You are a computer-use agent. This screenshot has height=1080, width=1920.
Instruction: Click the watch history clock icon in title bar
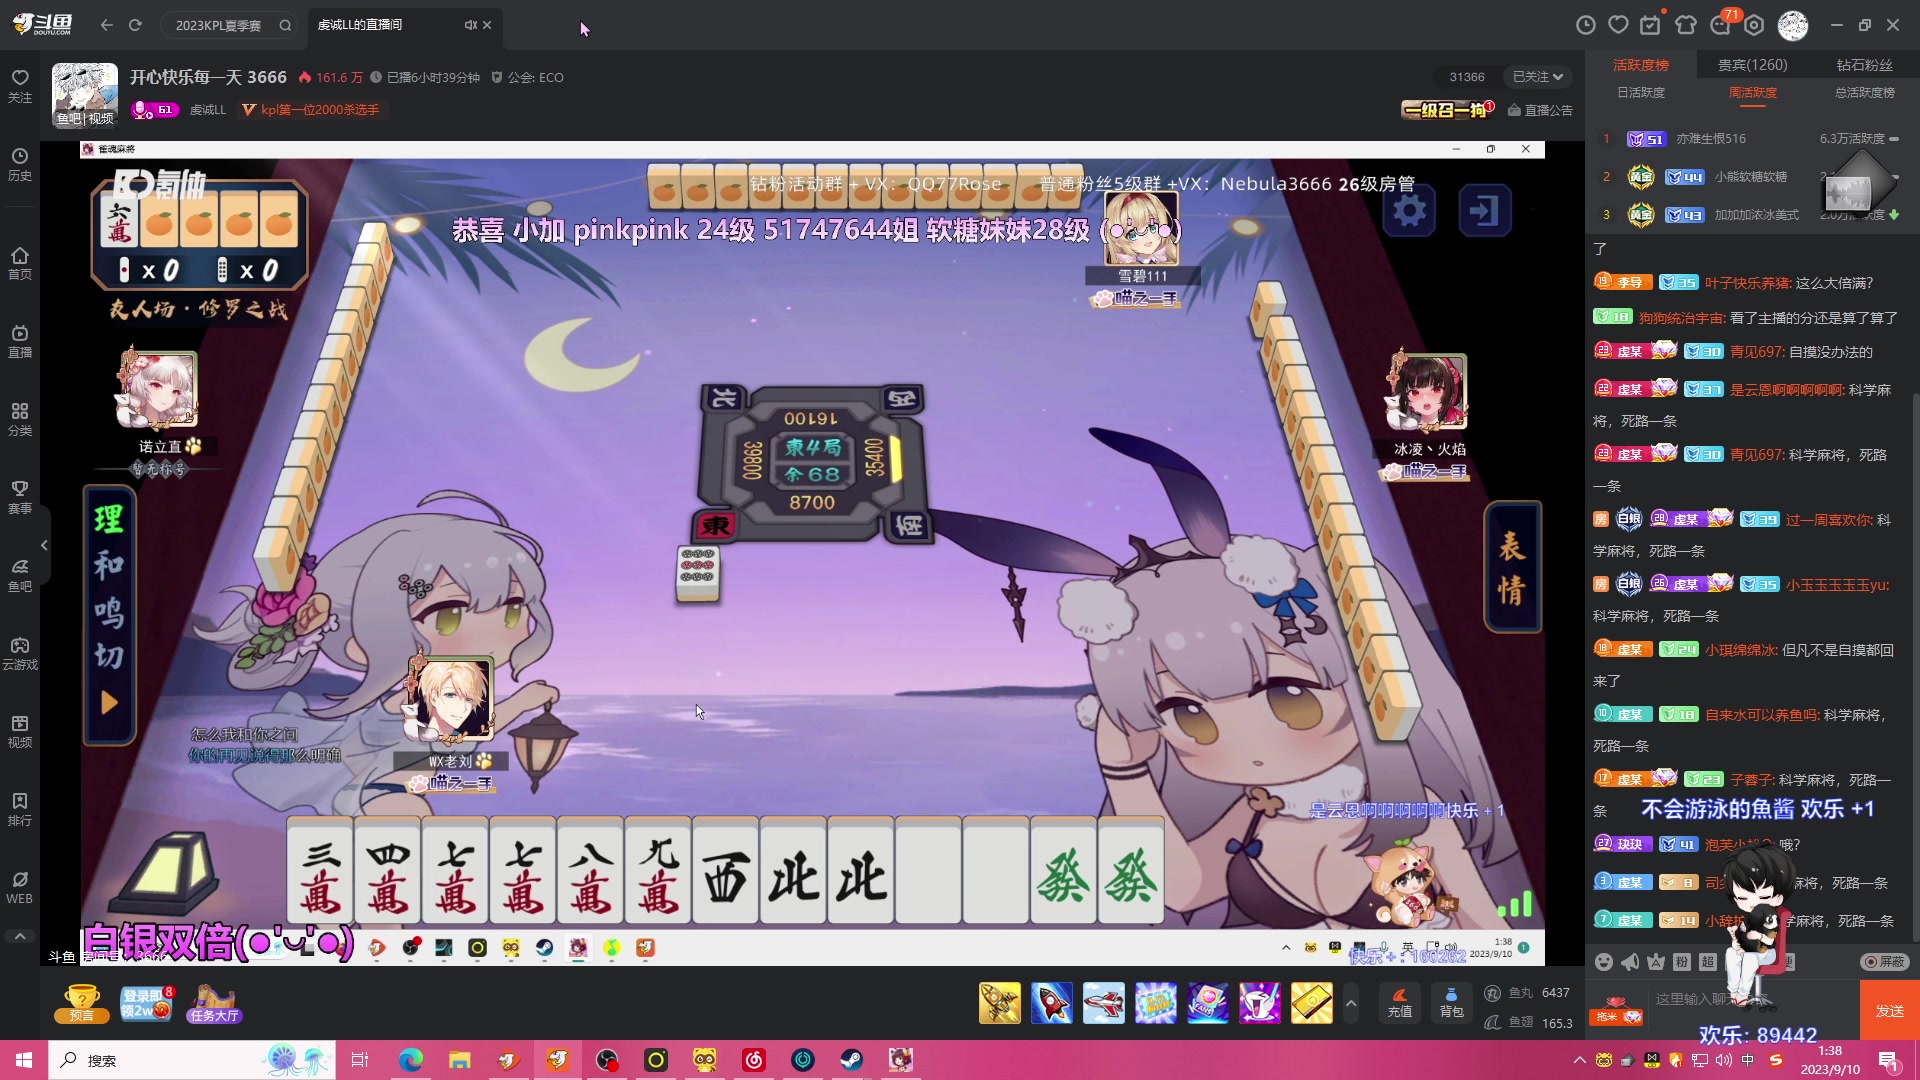pyautogui.click(x=1586, y=25)
